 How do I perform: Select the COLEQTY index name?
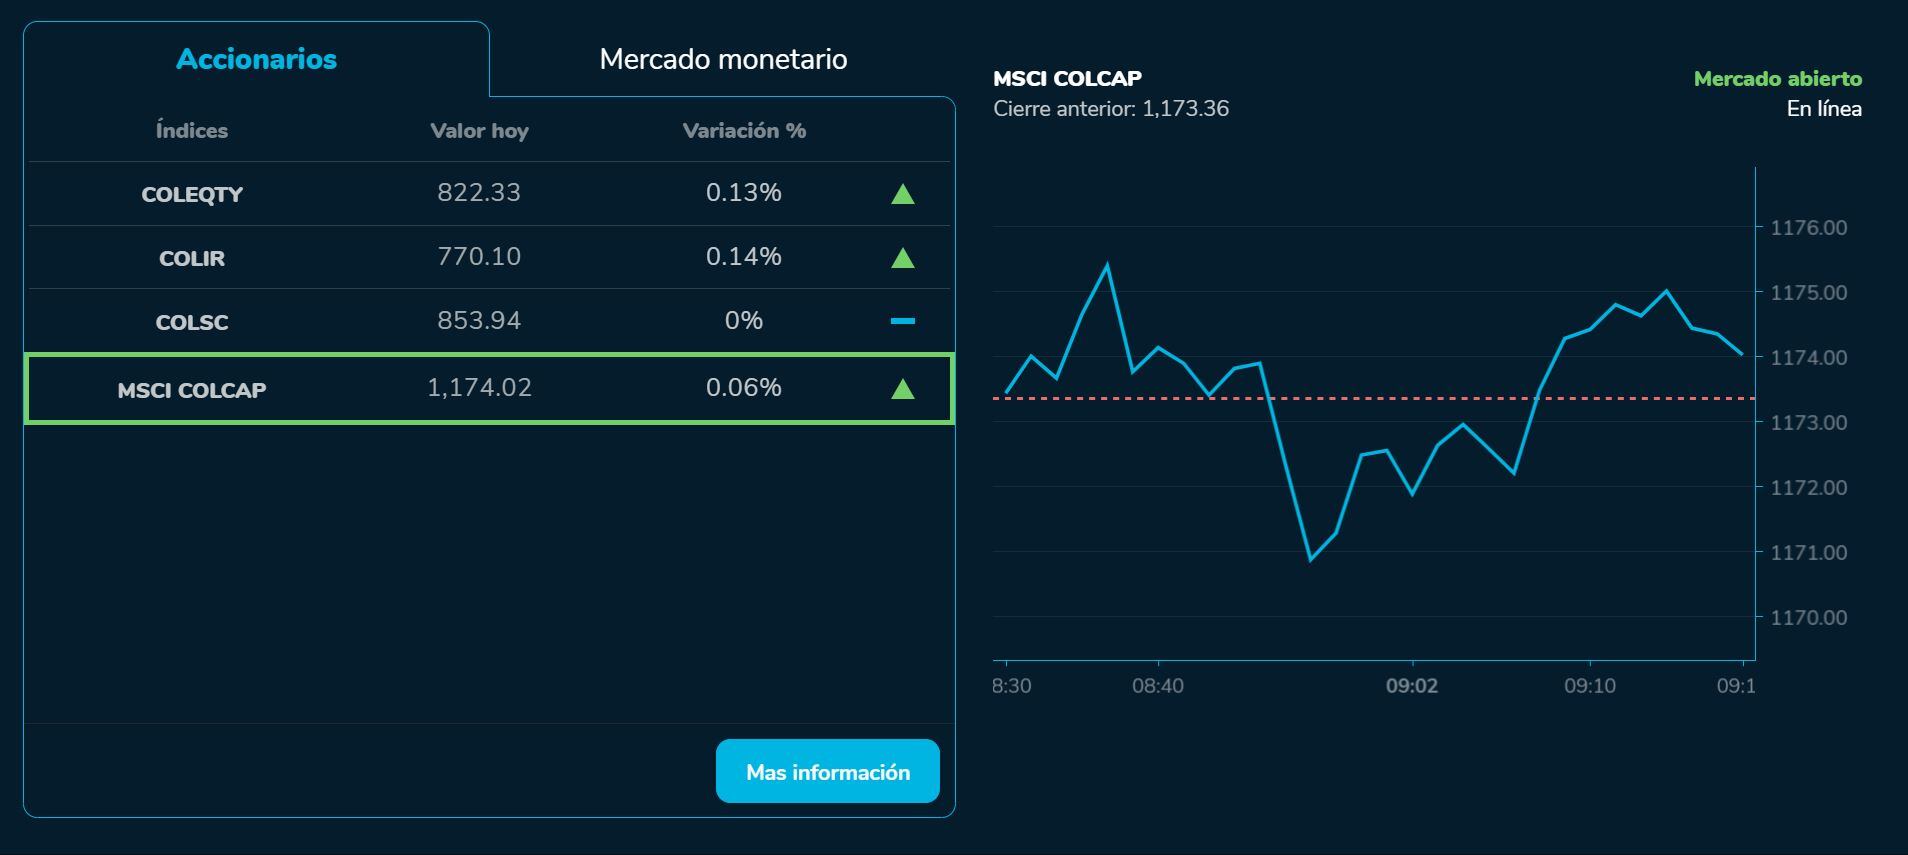coord(192,194)
